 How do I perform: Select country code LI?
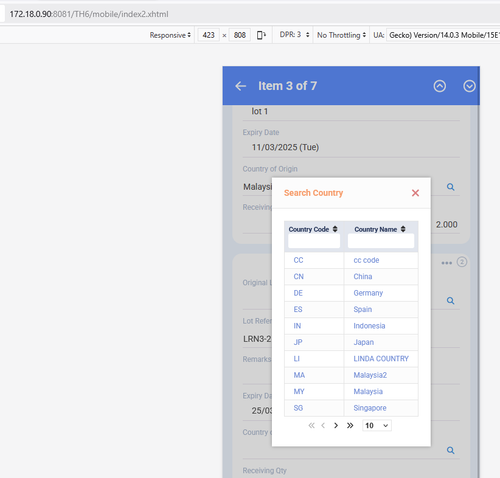click(296, 358)
